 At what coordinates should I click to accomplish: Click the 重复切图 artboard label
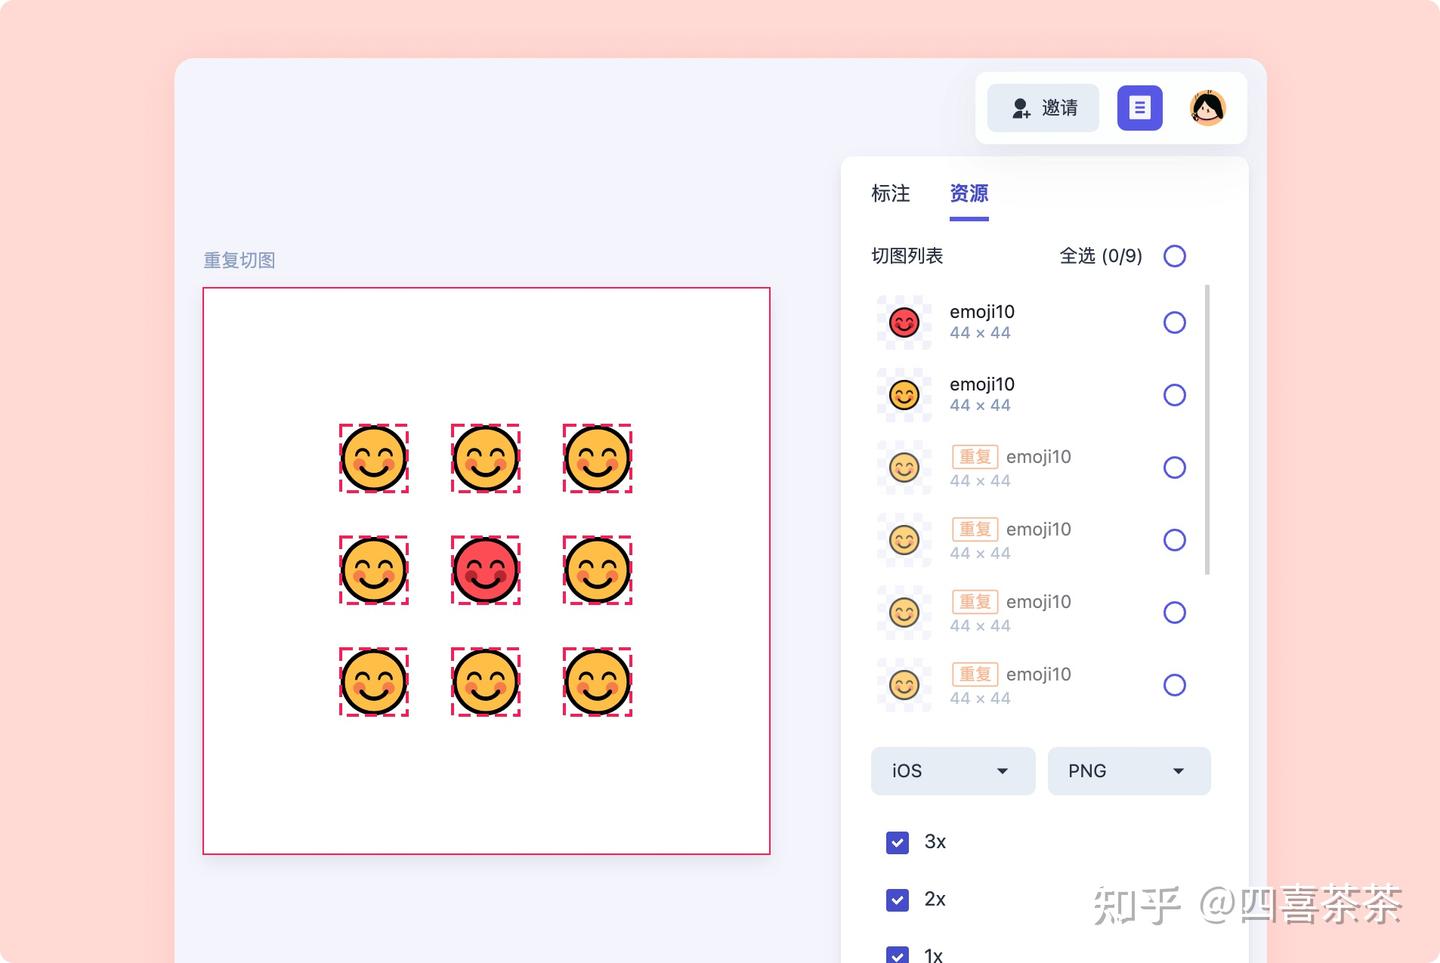click(x=240, y=260)
